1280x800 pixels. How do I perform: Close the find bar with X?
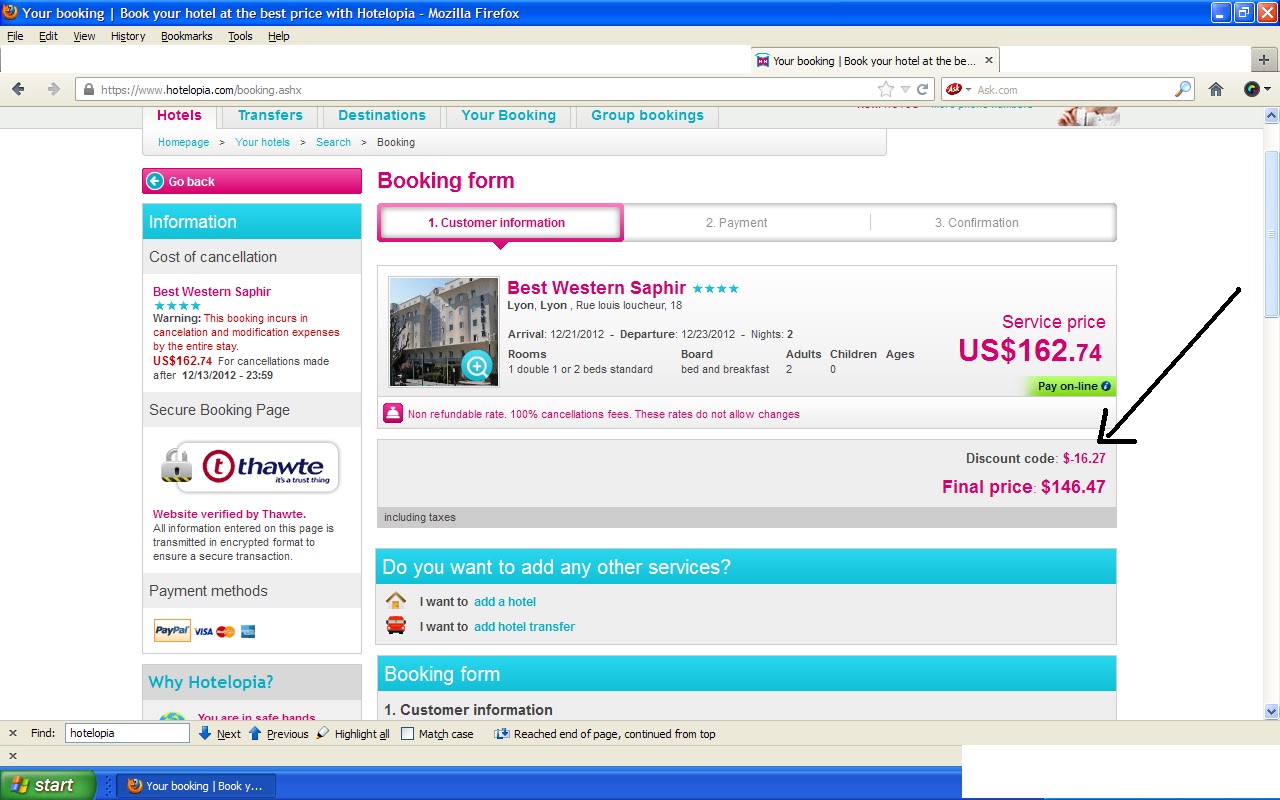click(13, 733)
